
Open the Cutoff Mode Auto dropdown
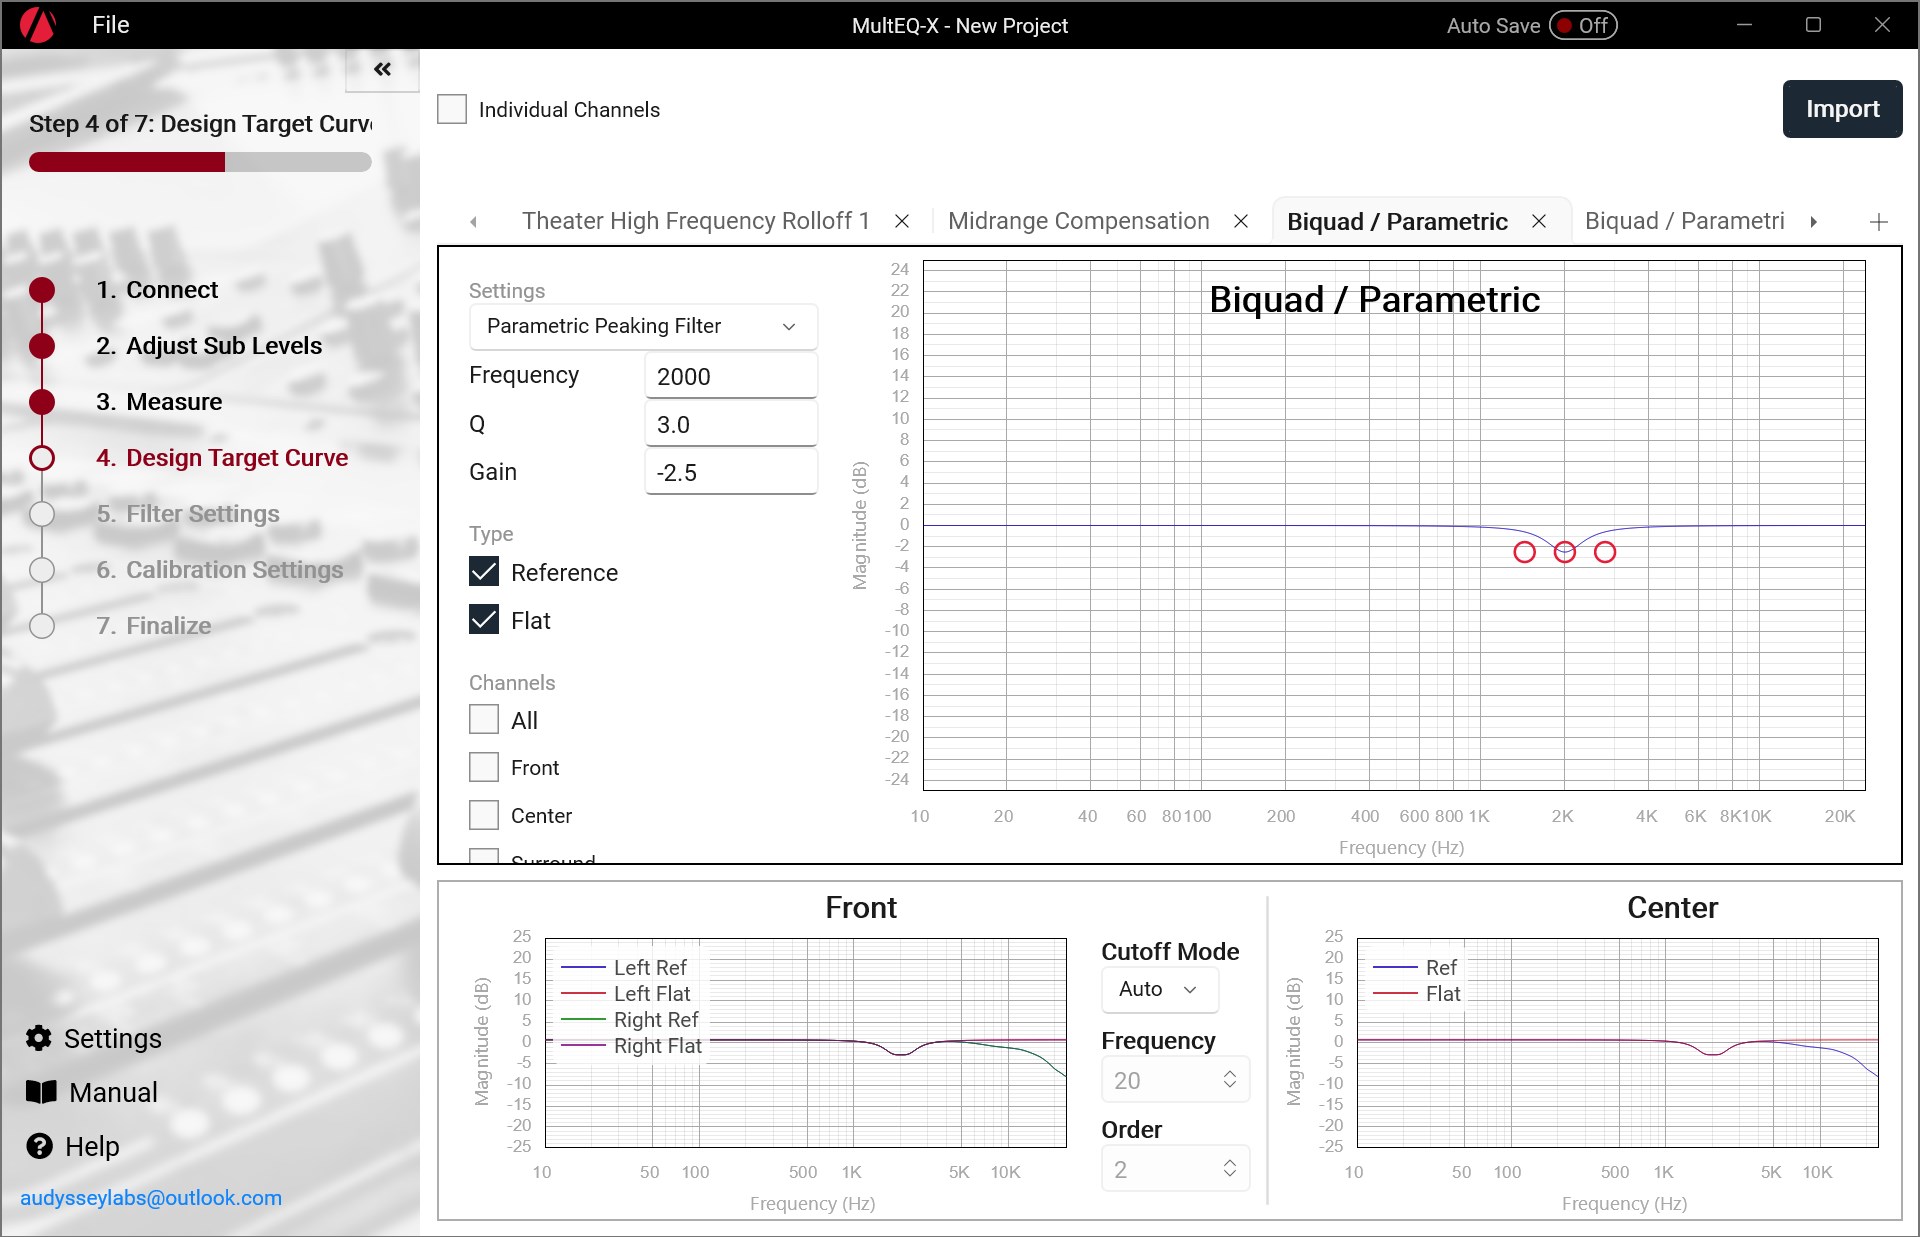[x=1159, y=989]
